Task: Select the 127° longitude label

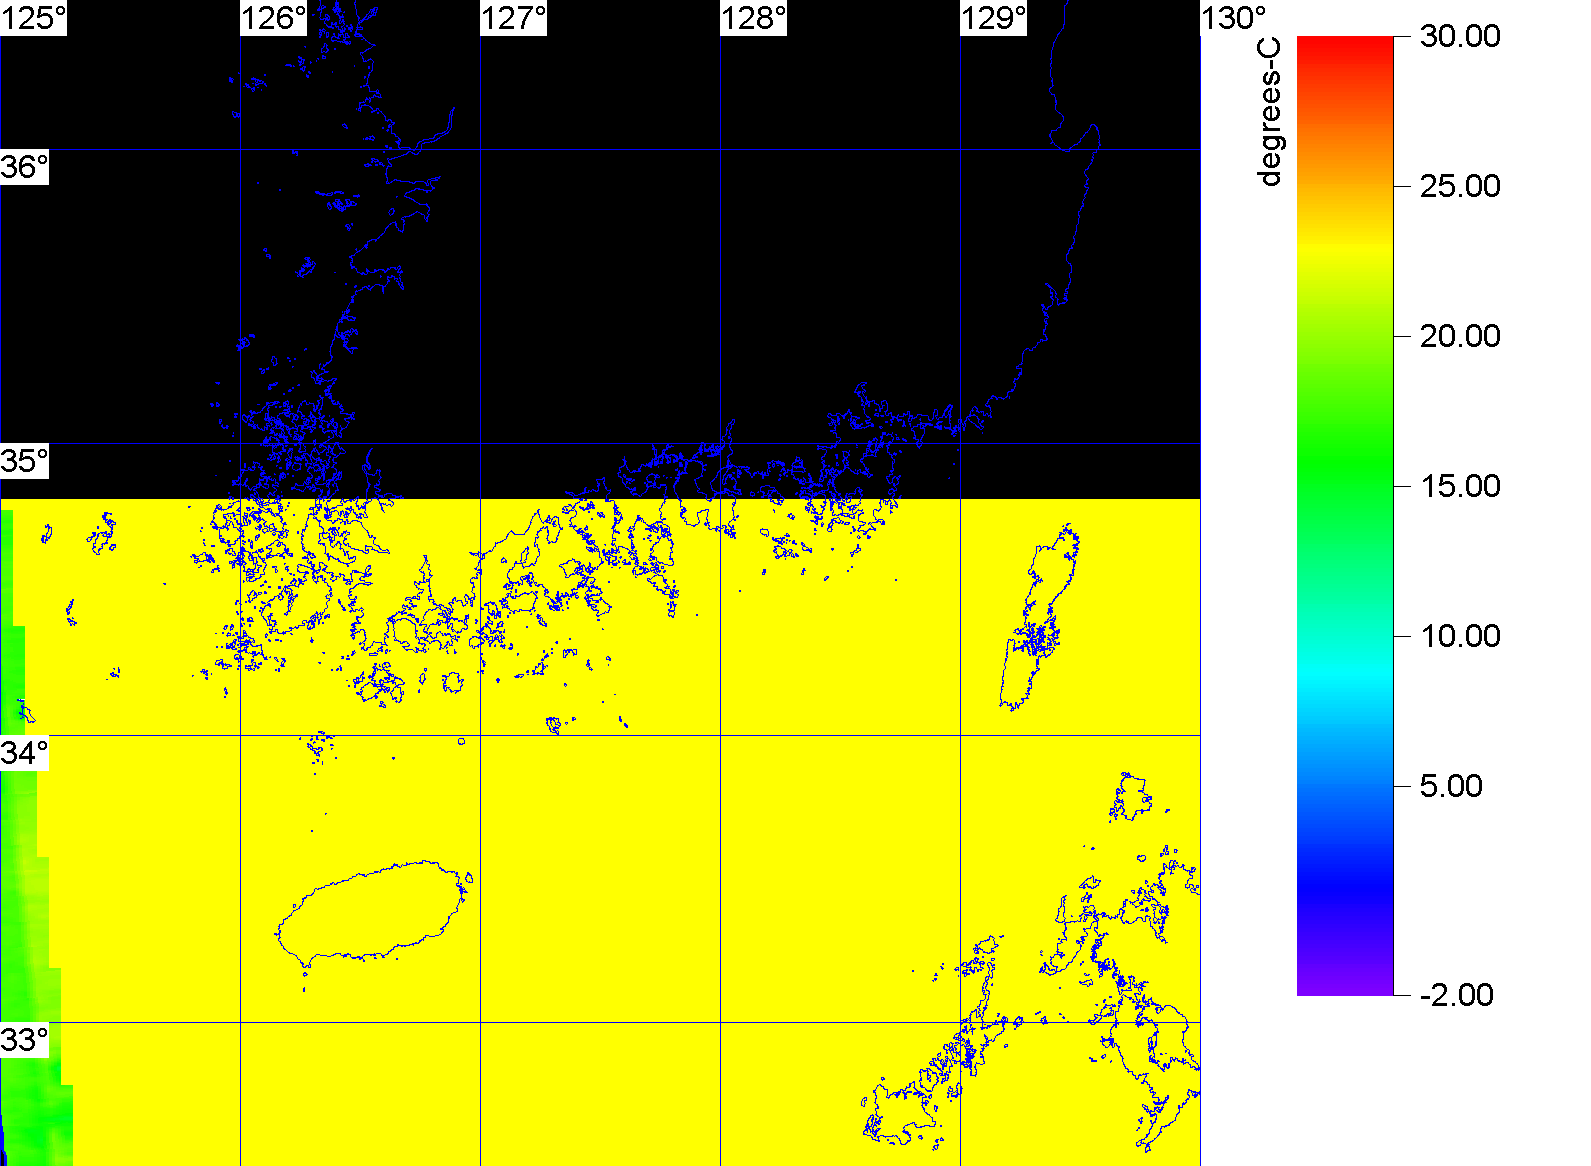Action: (514, 18)
